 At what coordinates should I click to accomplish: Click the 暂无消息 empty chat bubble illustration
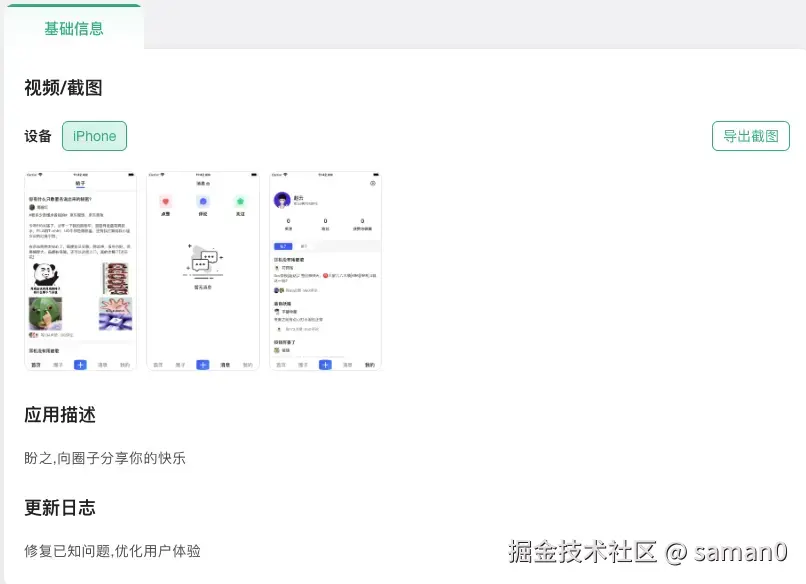(x=204, y=261)
